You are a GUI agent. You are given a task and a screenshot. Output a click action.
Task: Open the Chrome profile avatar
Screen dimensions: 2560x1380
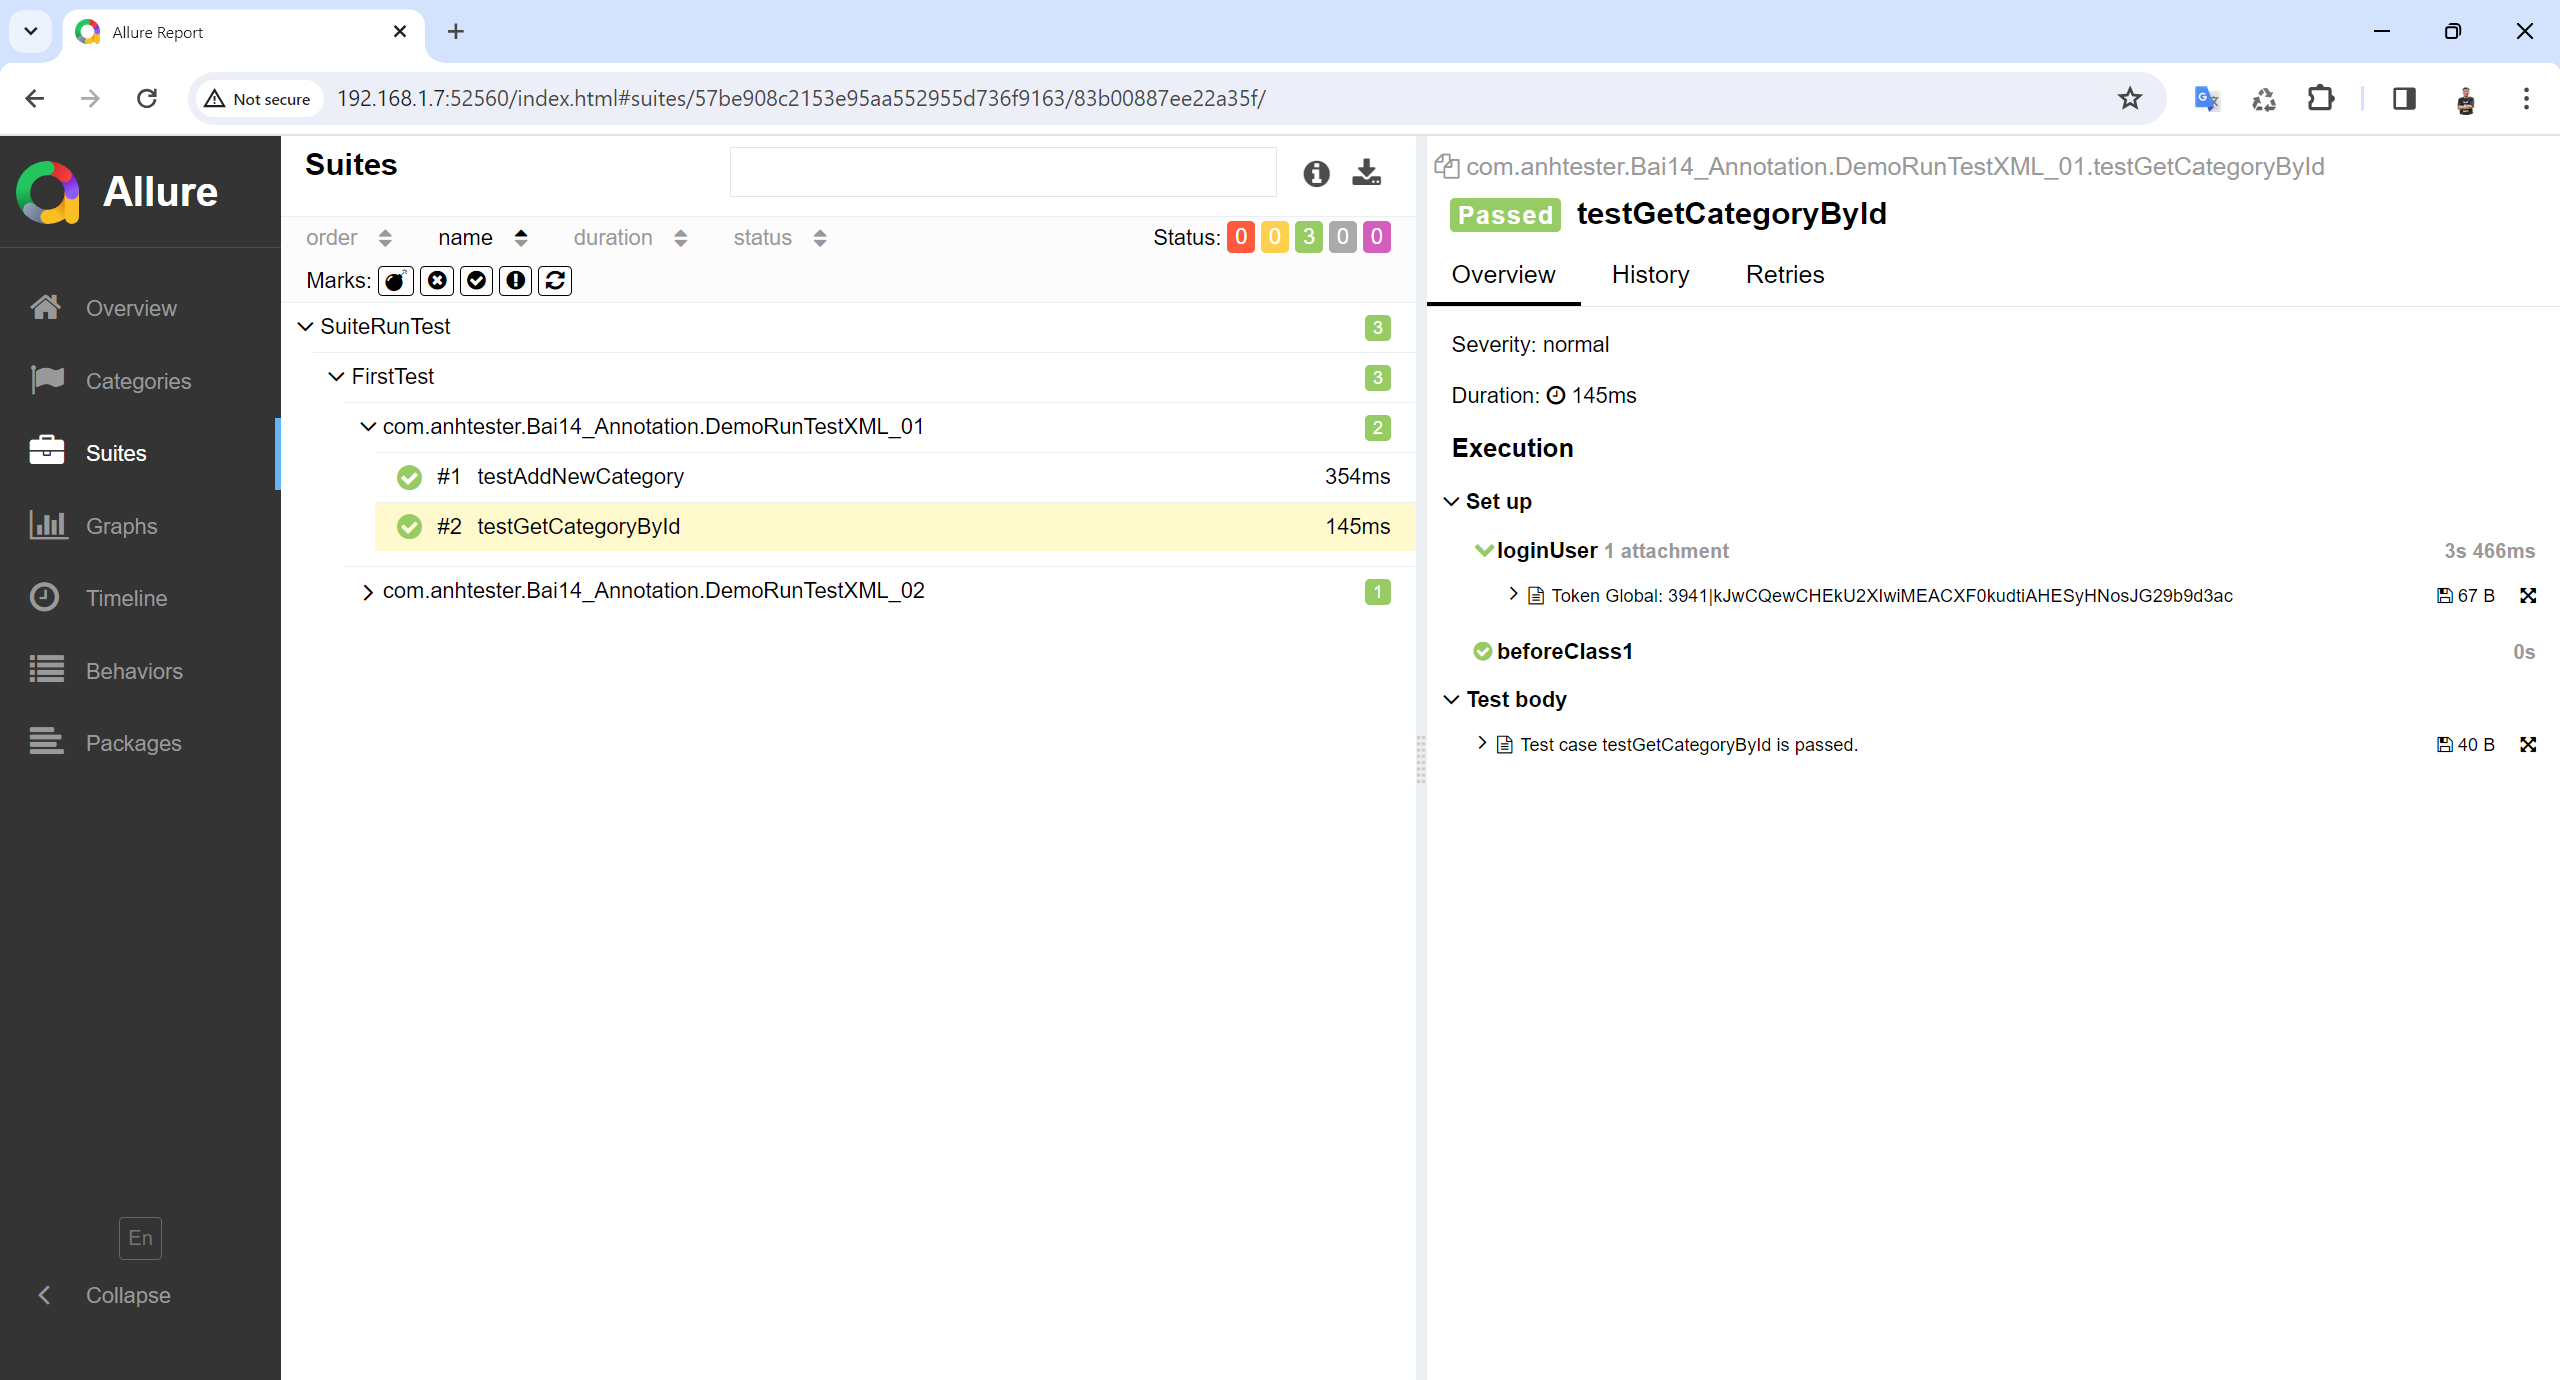click(2465, 98)
